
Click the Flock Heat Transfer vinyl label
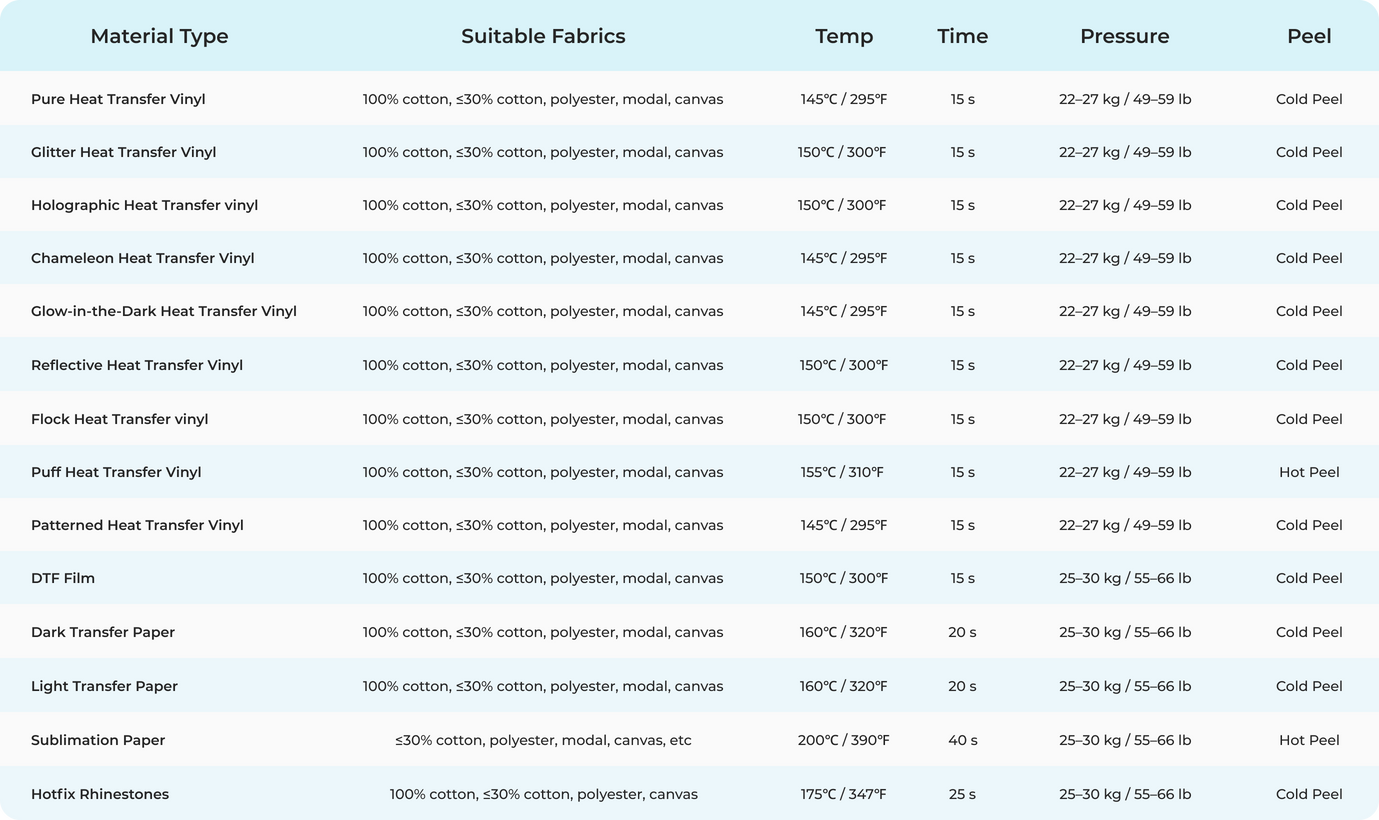point(119,418)
